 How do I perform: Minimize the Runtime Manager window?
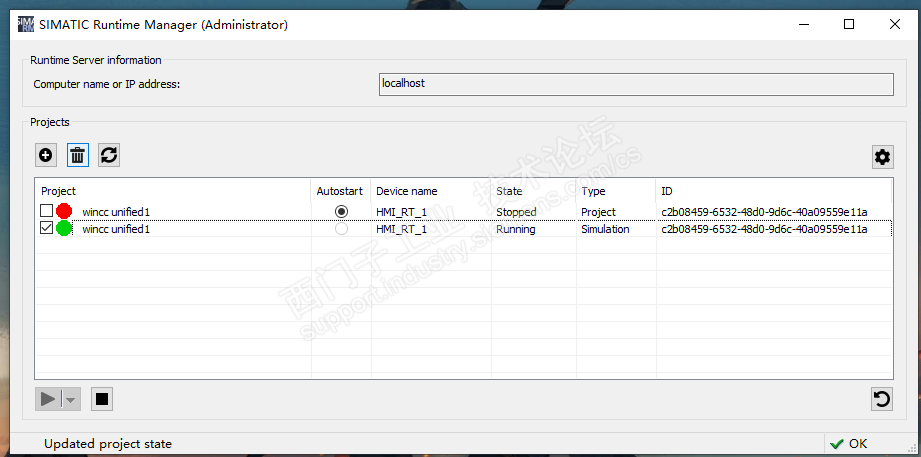(x=804, y=25)
